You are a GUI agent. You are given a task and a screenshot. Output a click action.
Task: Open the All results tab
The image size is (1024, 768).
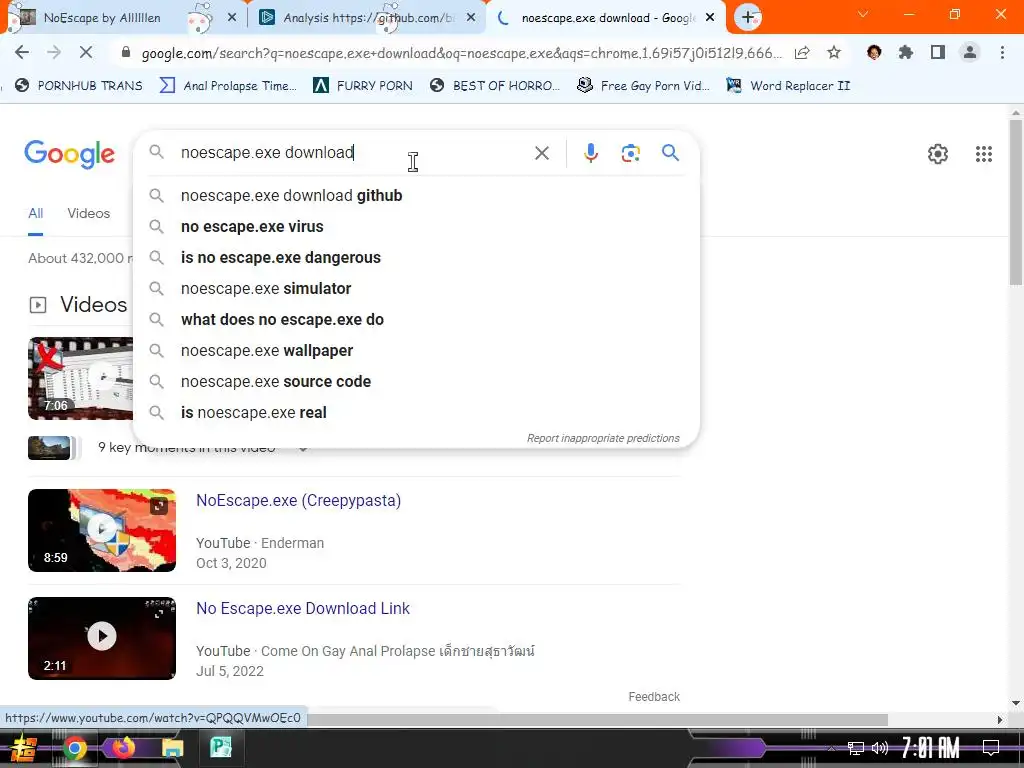35,213
